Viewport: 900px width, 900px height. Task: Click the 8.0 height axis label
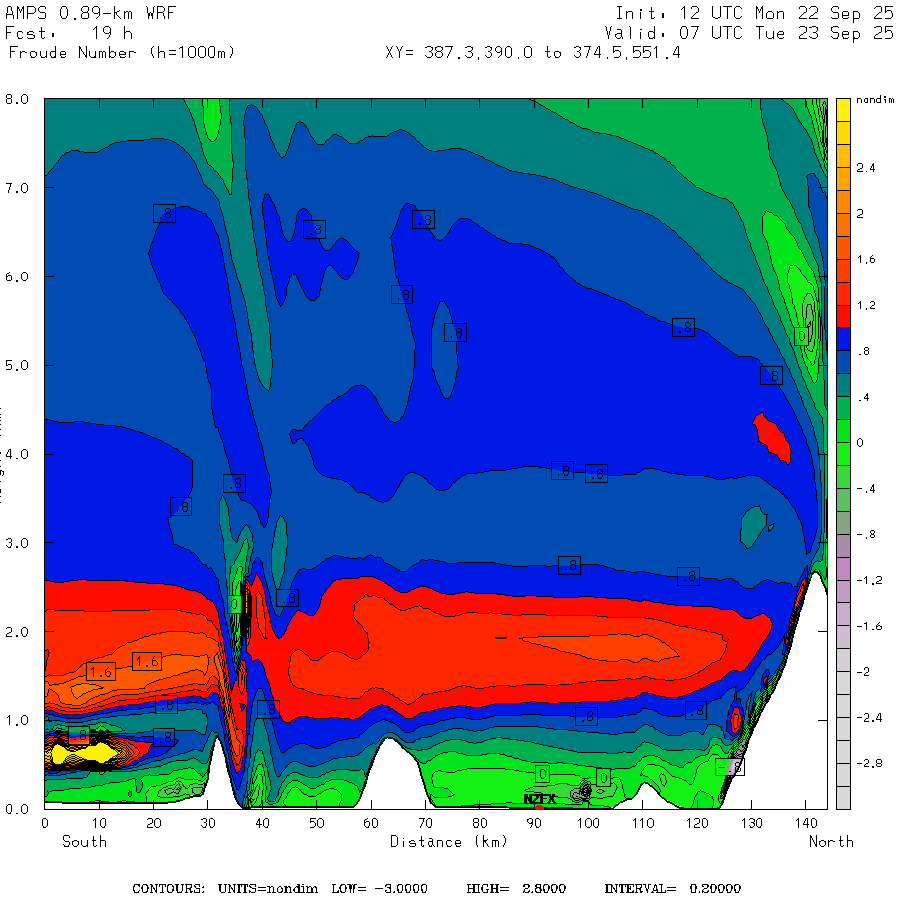(17, 99)
